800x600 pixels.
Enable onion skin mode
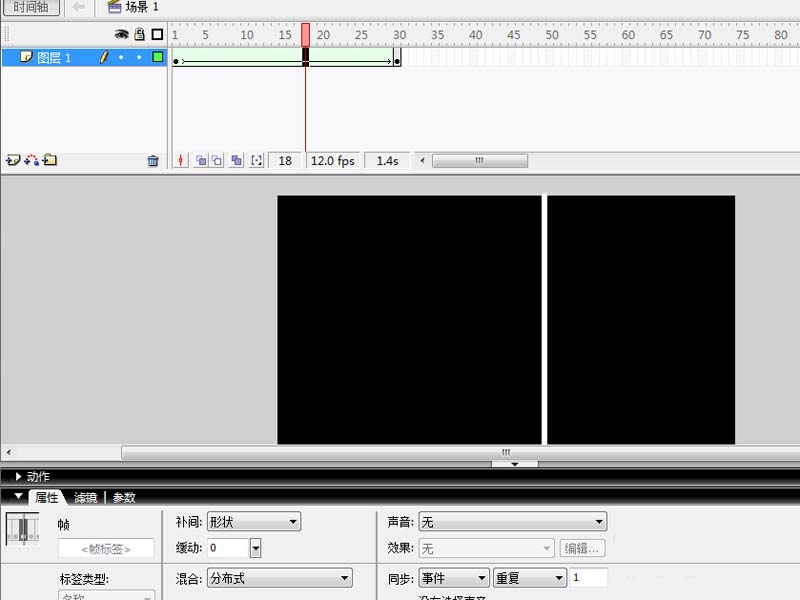pos(200,160)
